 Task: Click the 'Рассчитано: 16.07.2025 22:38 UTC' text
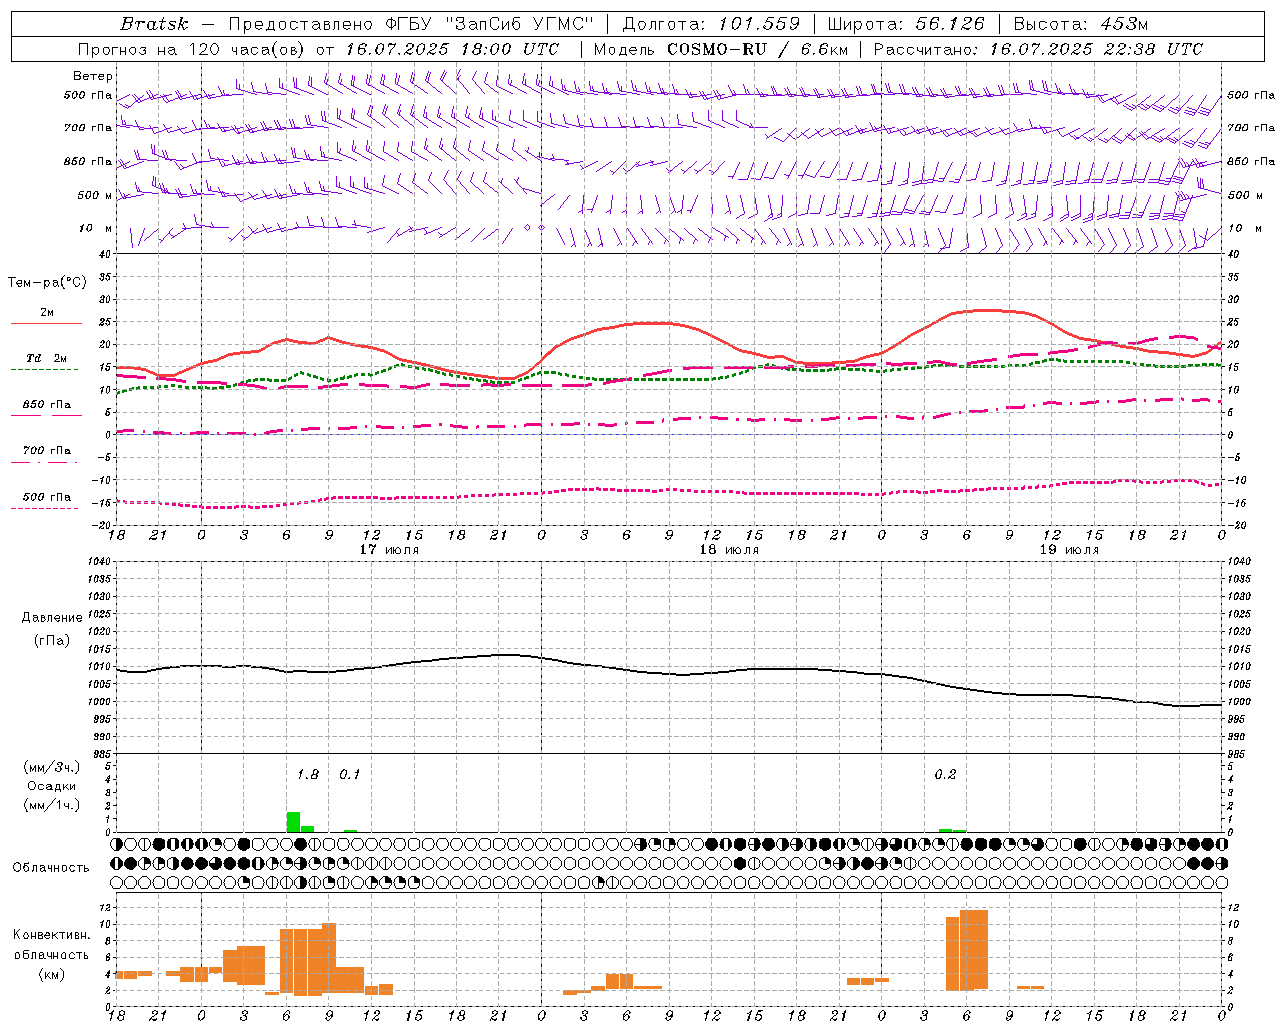click(x=1038, y=49)
